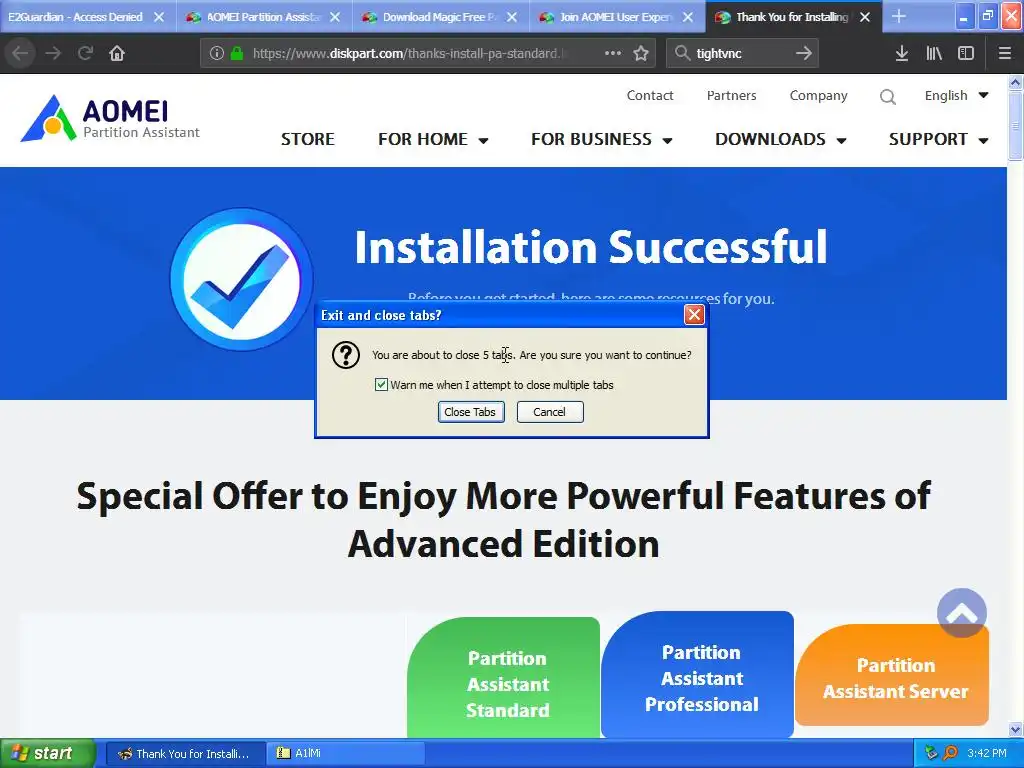The image size is (1024, 768).
Task: Uncheck Warn me when closing multiple tabs
Action: [381, 385]
